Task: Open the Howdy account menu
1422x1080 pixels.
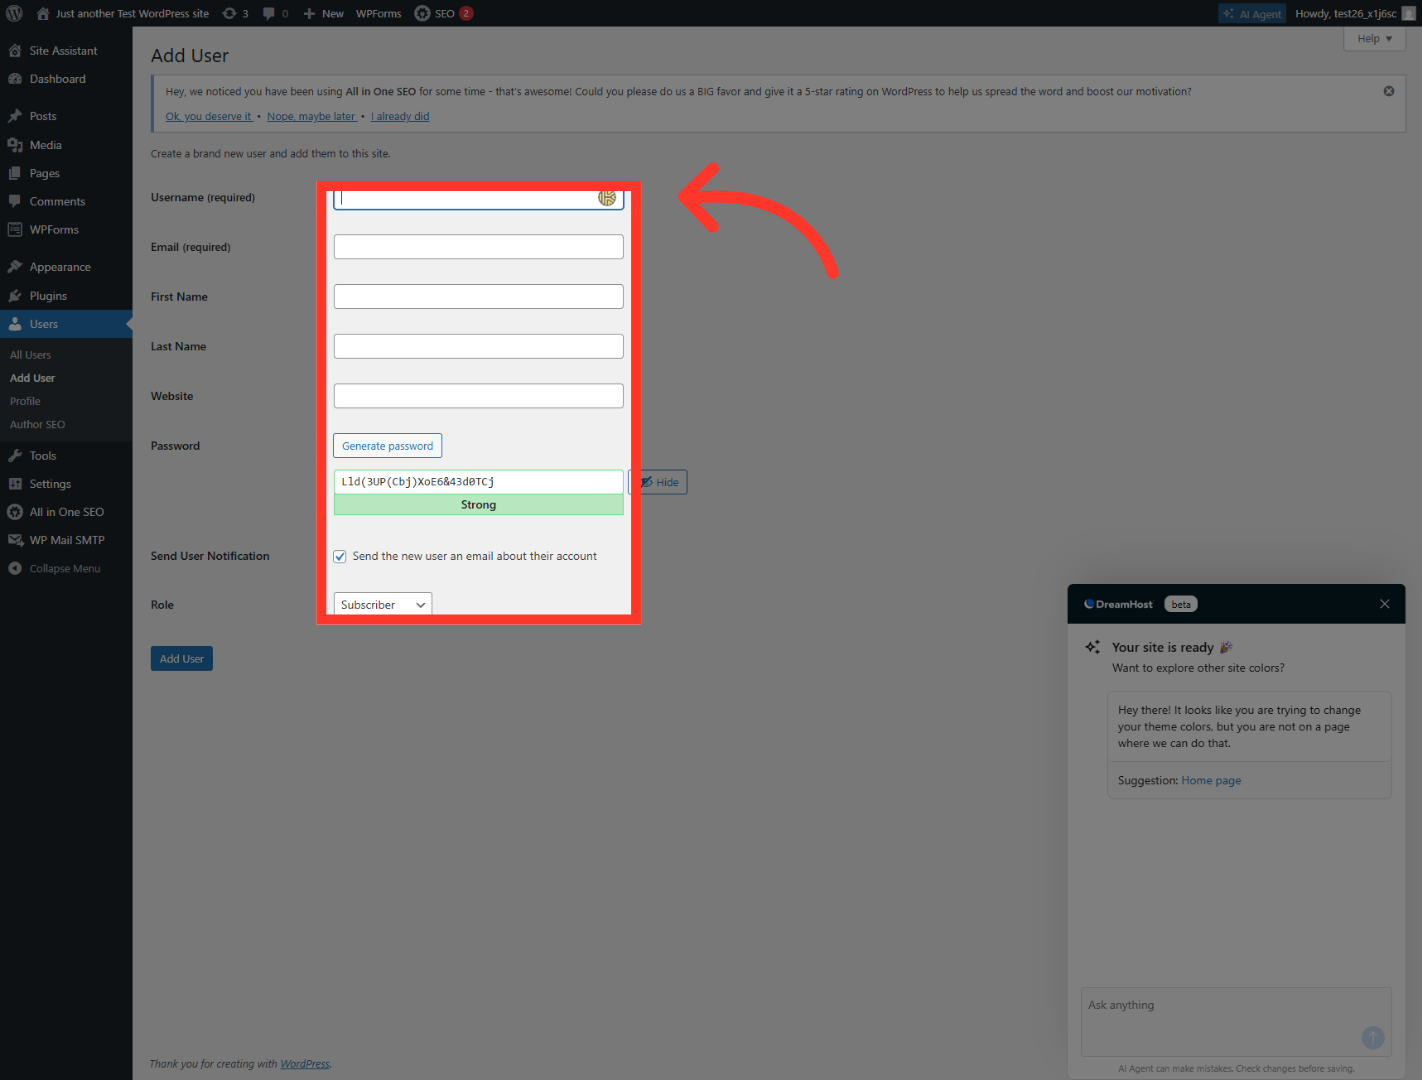Action: point(1355,14)
